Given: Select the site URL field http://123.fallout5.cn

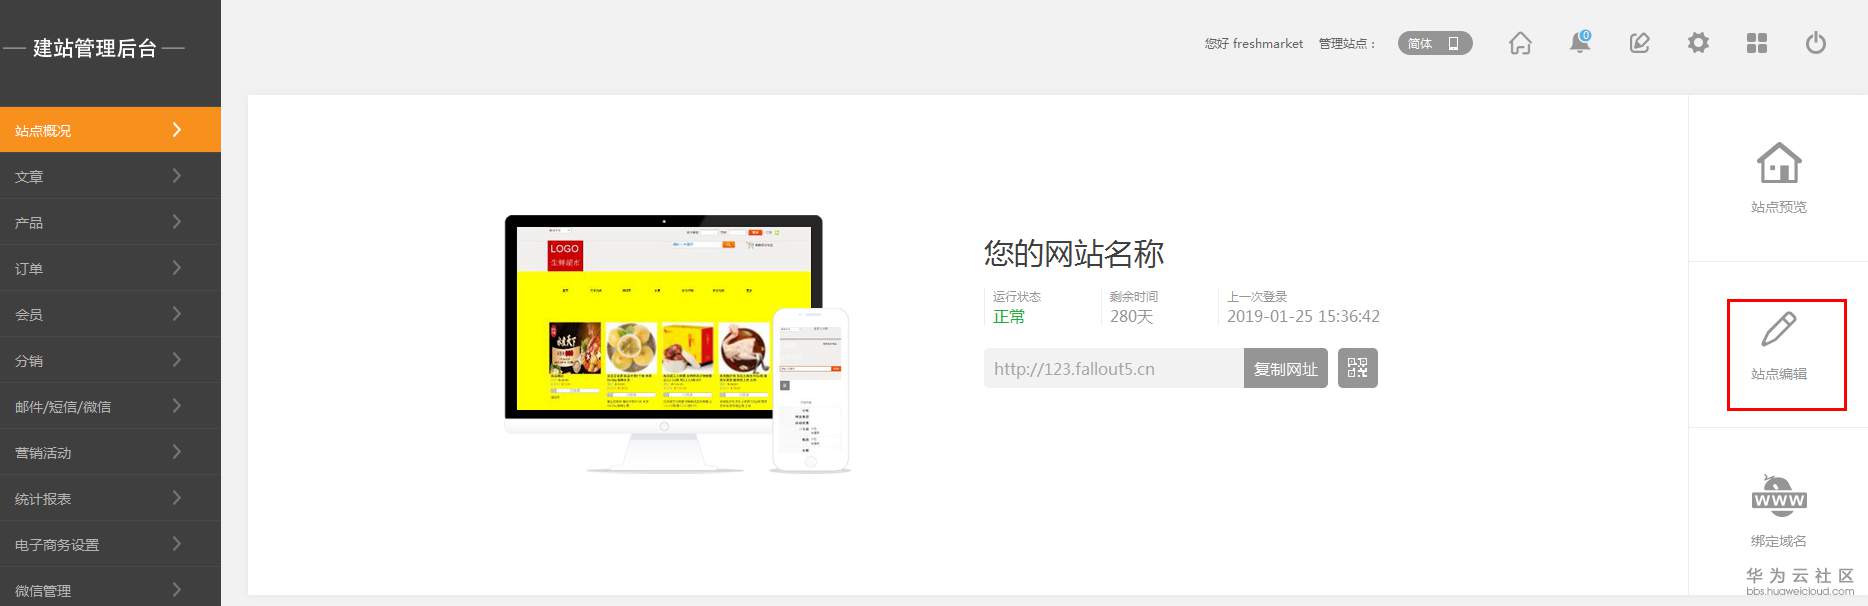Looking at the screenshot, I should (1114, 368).
